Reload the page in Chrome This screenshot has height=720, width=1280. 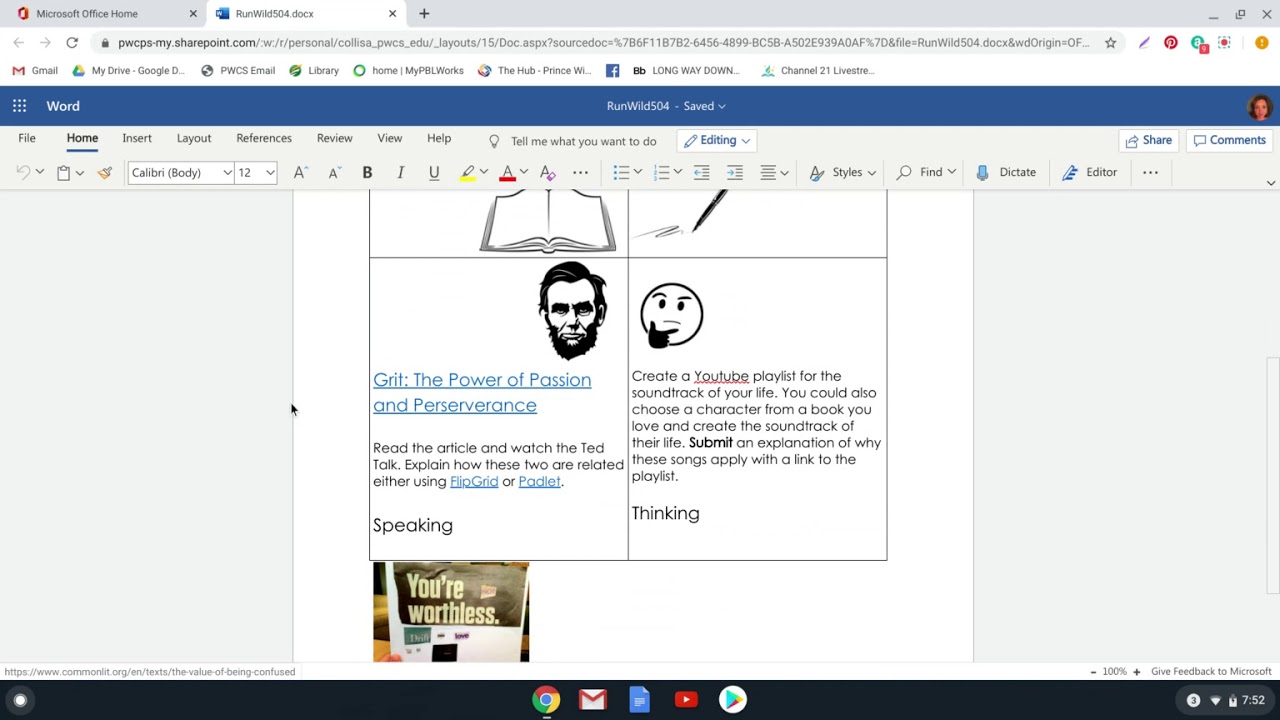click(72, 43)
